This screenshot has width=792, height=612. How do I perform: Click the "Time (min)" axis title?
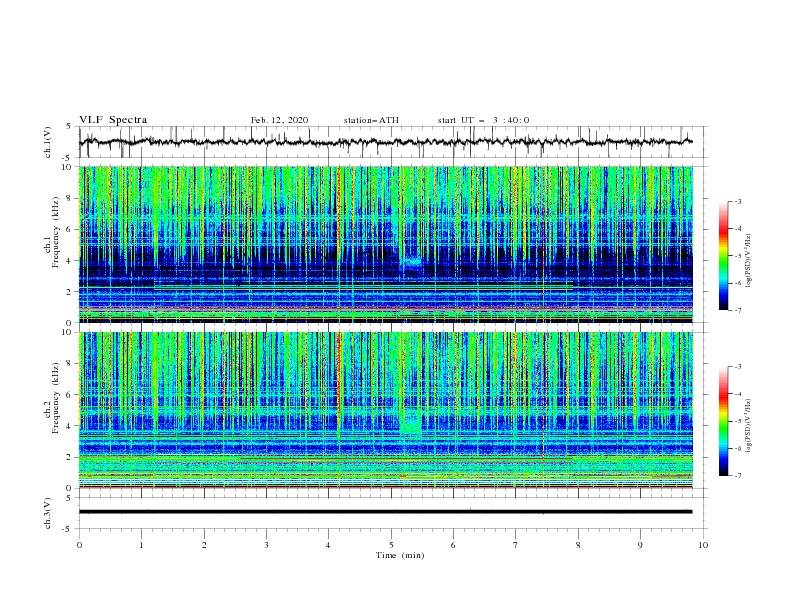(x=400, y=555)
